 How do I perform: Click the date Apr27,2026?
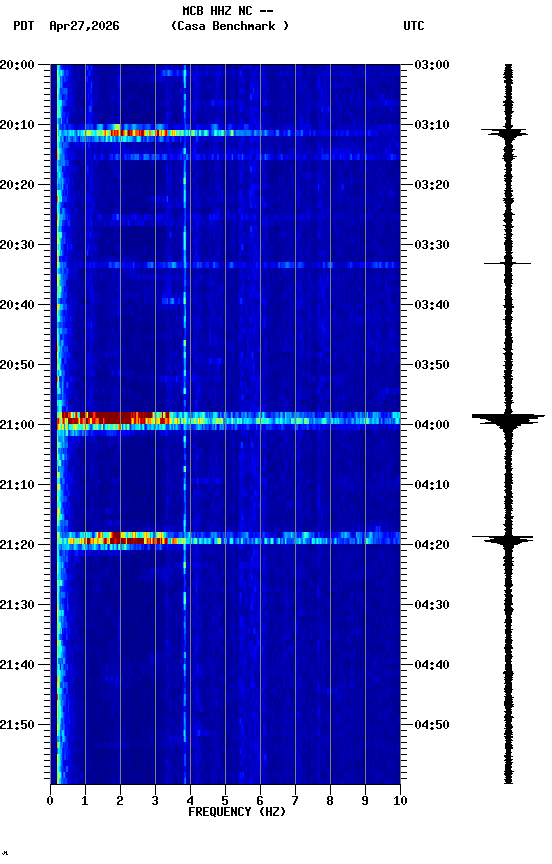click(84, 26)
